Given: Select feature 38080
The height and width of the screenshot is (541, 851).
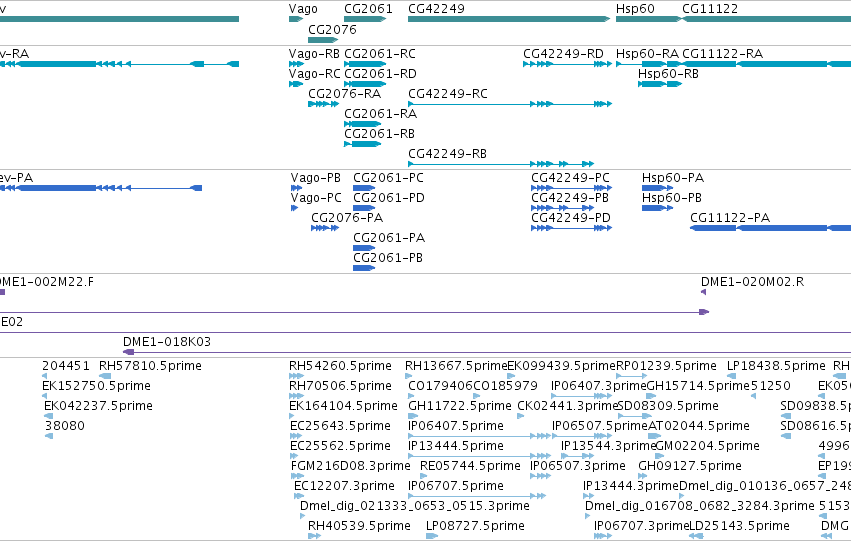Looking at the screenshot, I should 65,426.
